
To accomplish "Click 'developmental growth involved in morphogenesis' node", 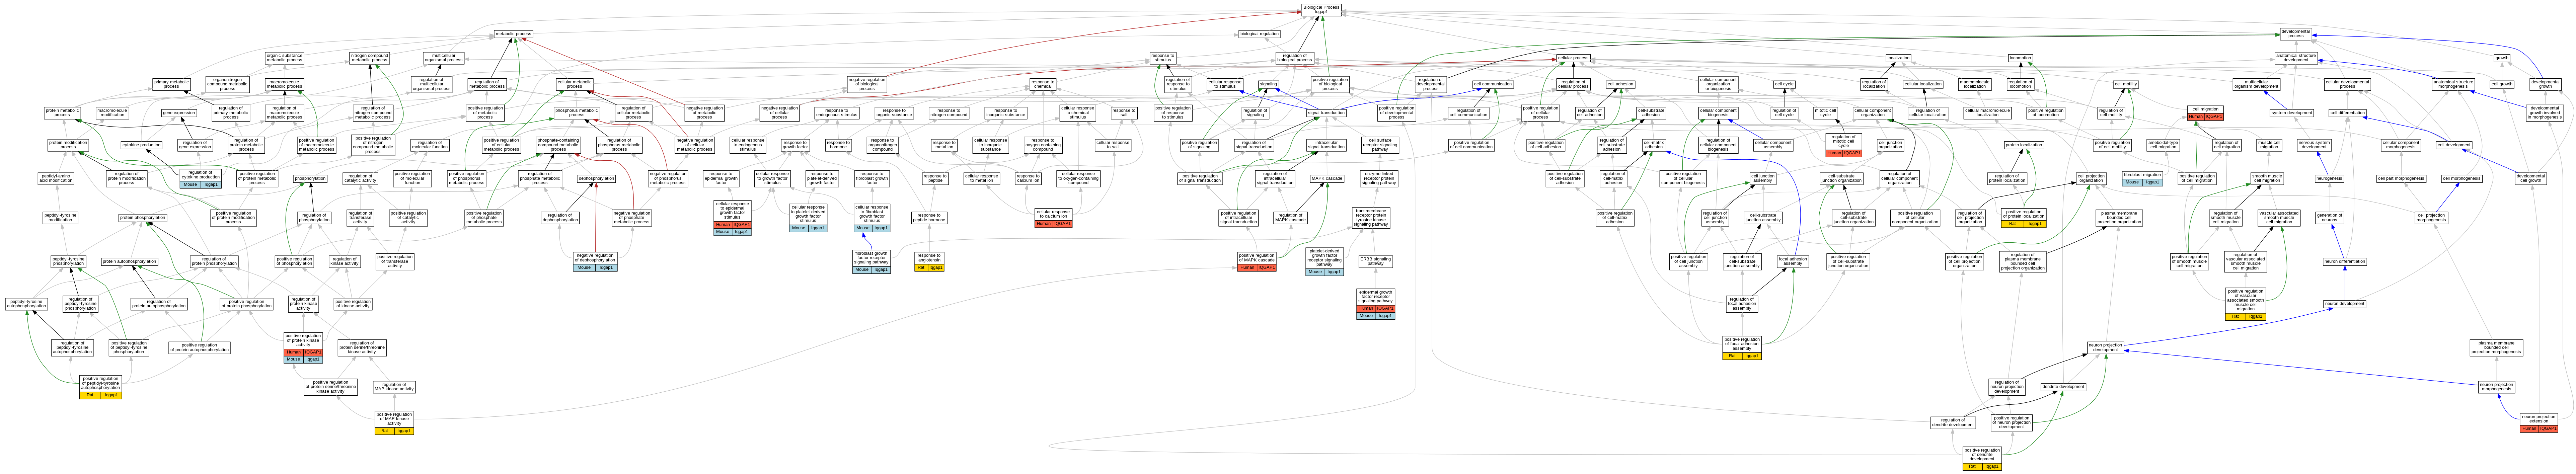I will [2545, 113].
